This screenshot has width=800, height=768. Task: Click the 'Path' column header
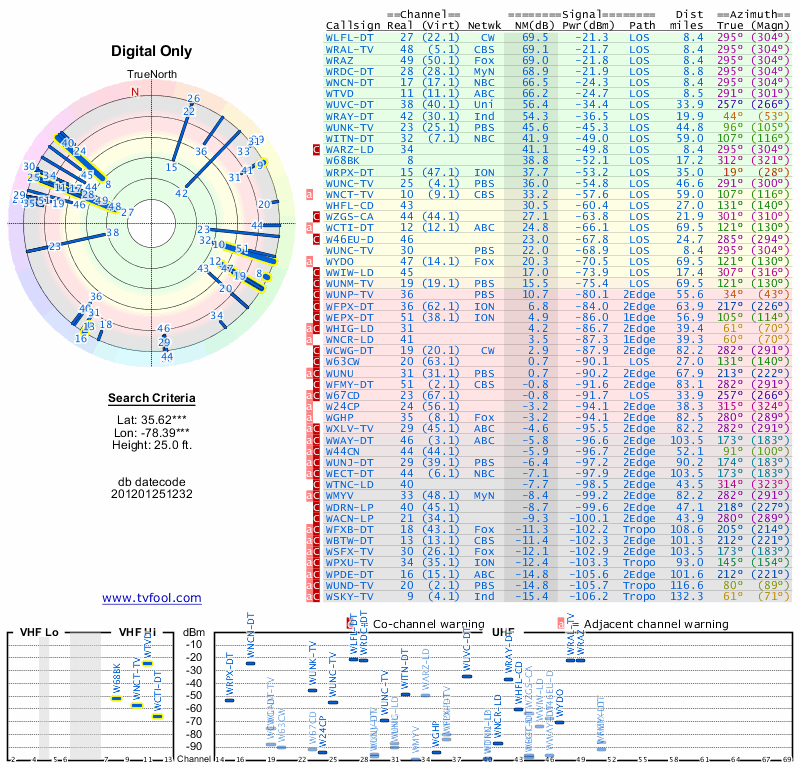coord(642,26)
